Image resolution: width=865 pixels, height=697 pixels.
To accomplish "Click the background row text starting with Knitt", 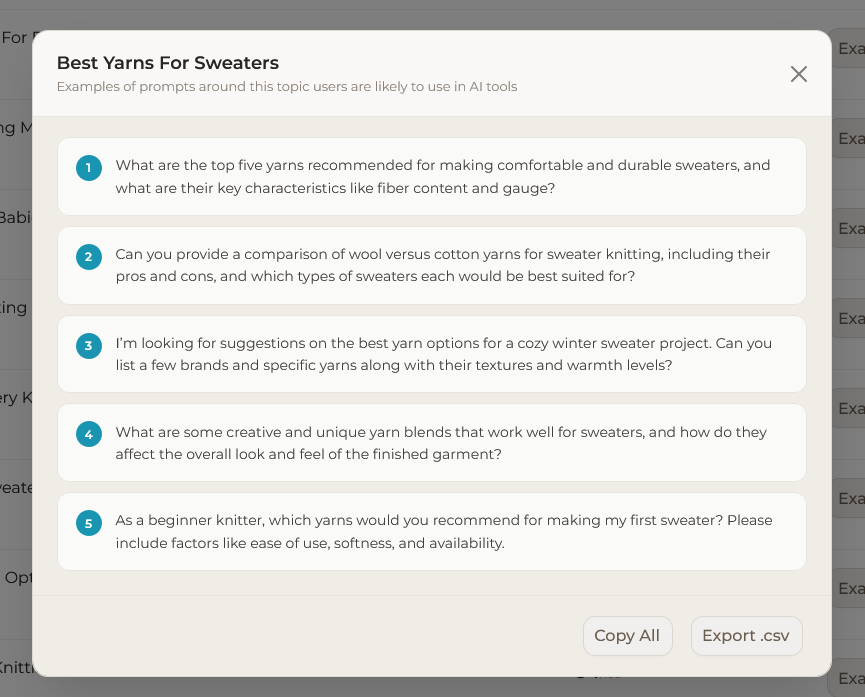I will pos(16,668).
